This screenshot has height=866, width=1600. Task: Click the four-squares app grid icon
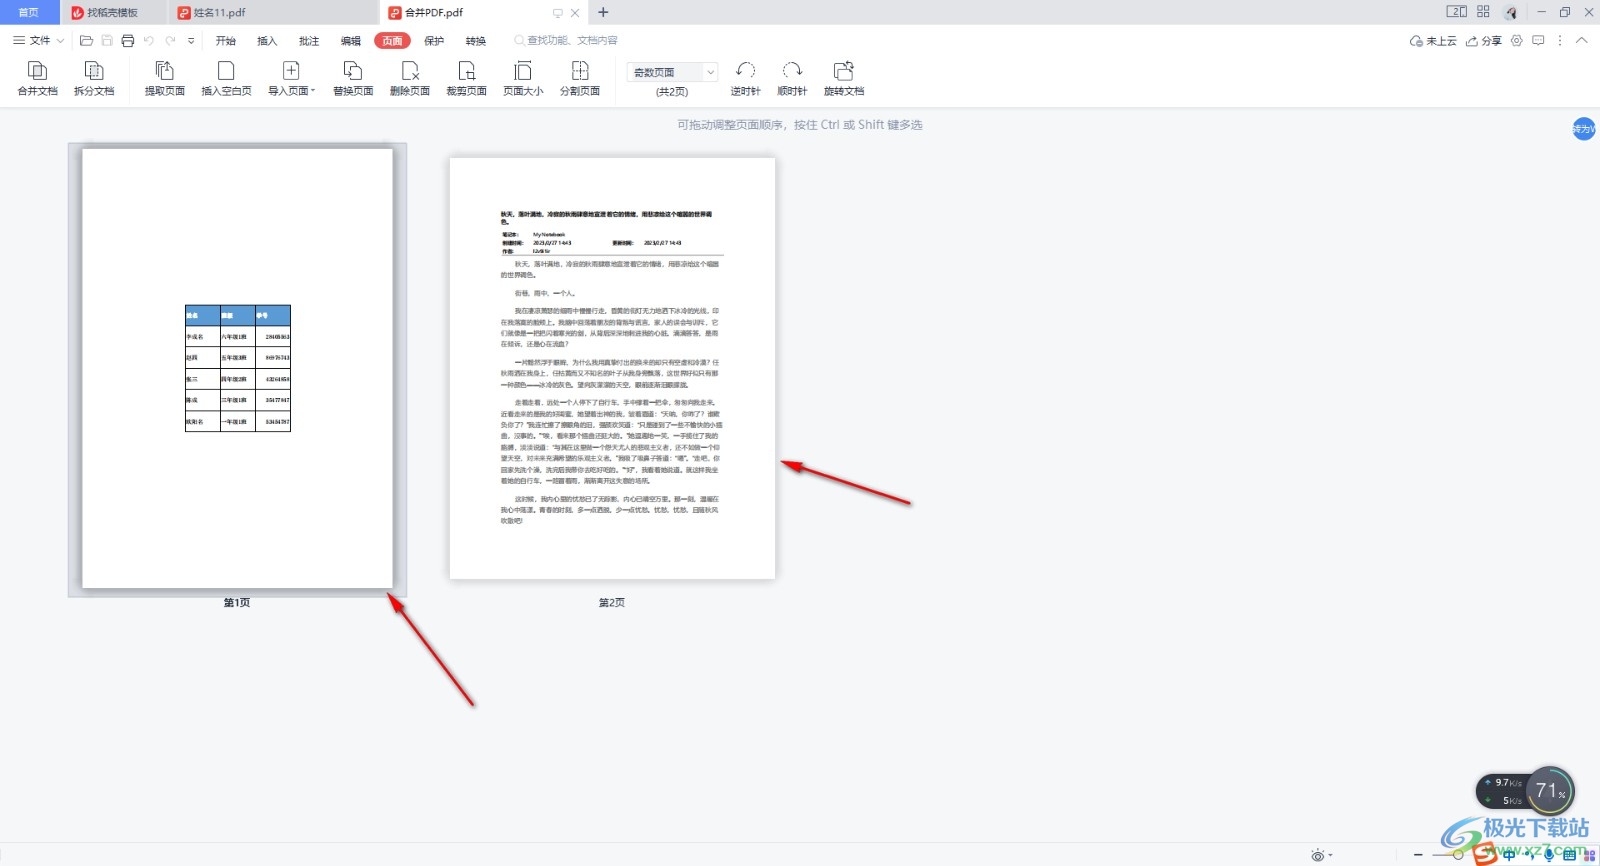pos(1483,12)
